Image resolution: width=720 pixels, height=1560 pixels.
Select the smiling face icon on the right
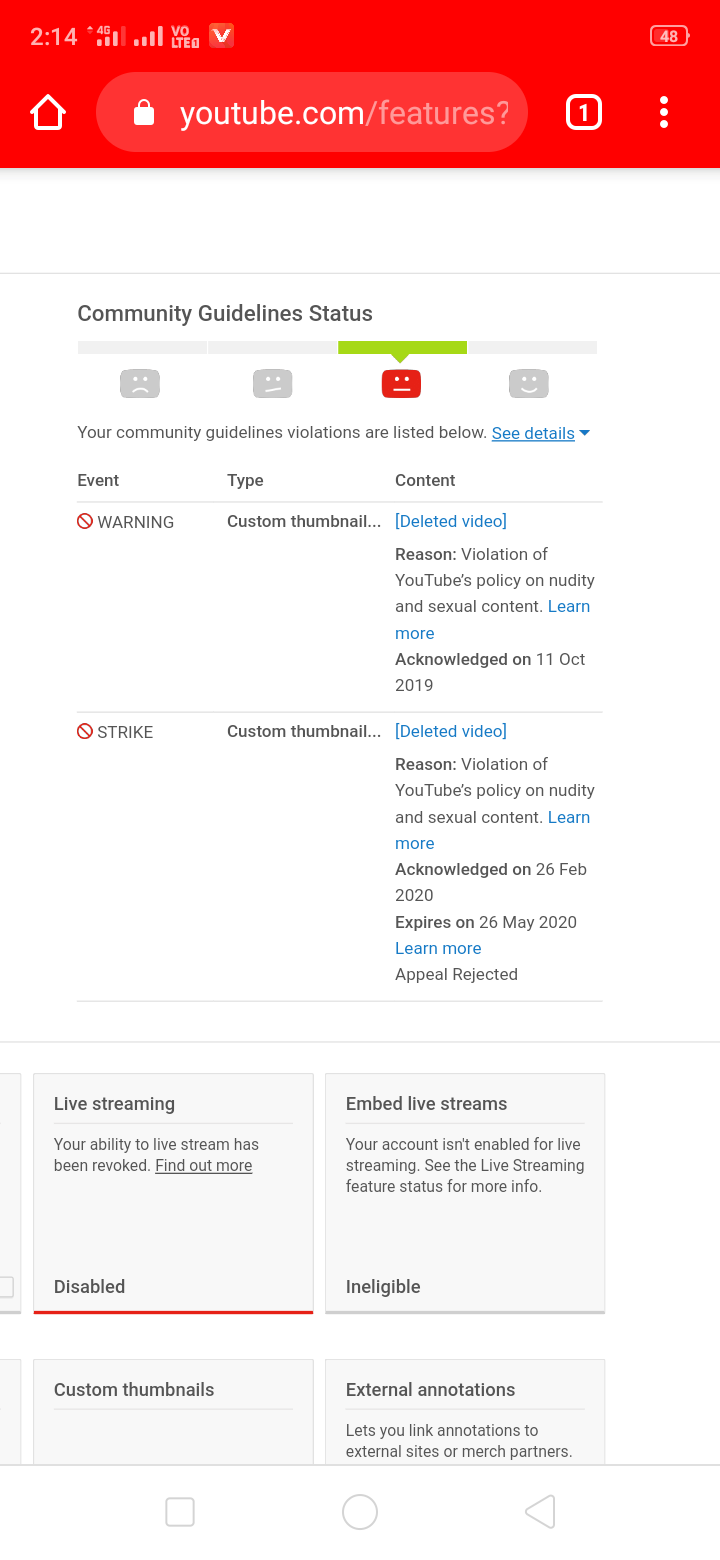(528, 383)
